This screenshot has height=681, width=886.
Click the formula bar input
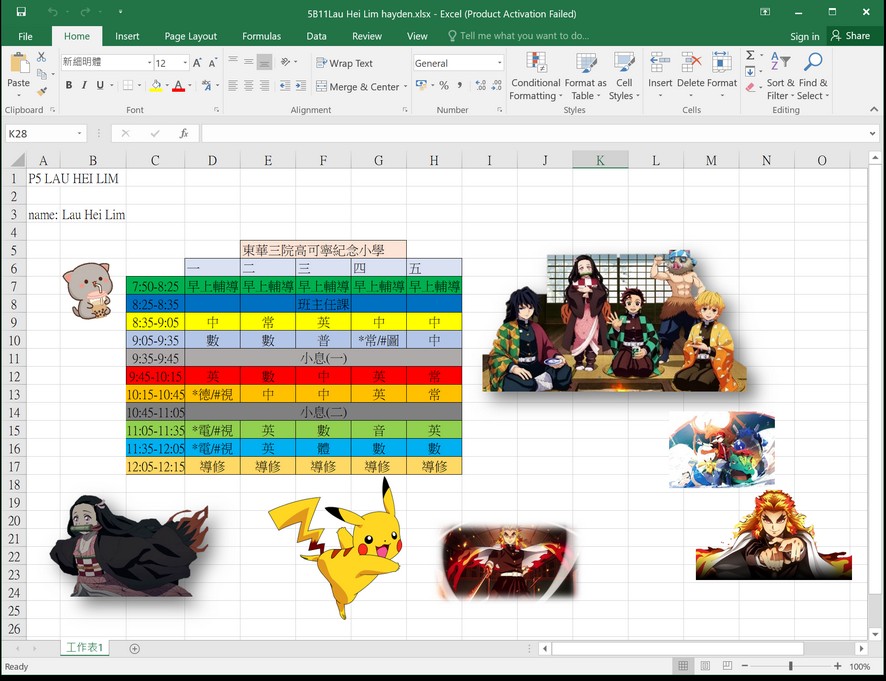[x=534, y=133]
